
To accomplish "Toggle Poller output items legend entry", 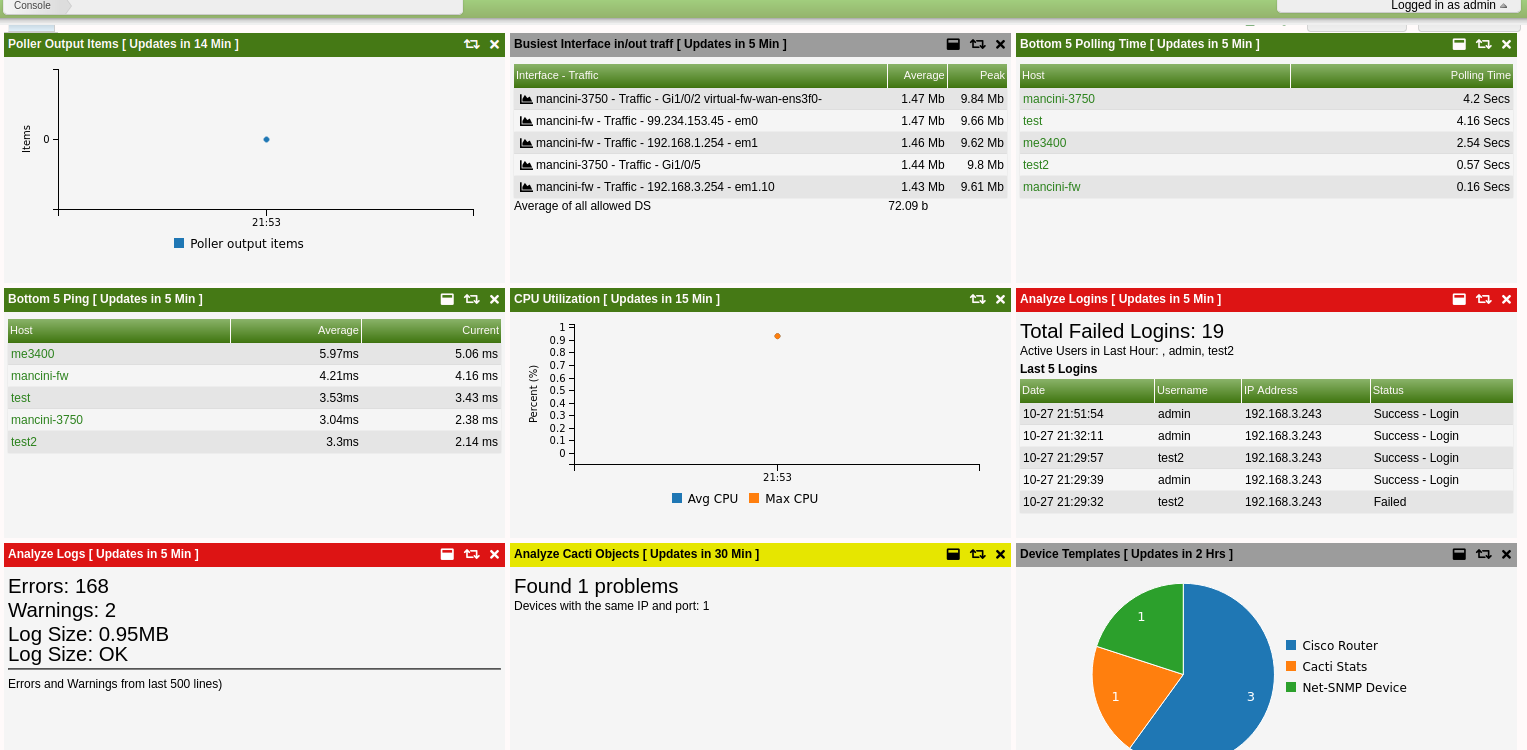I will tap(238, 244).
